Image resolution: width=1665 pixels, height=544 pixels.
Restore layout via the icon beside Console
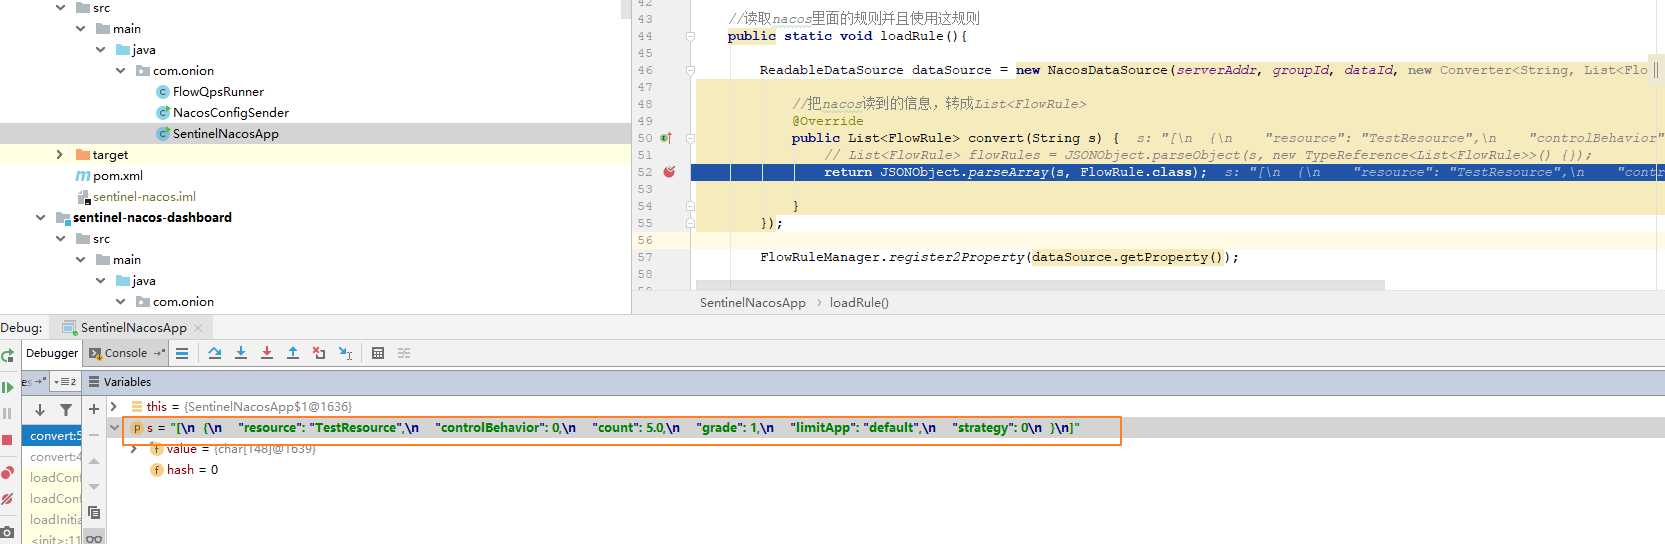click(x=159, y=353)
